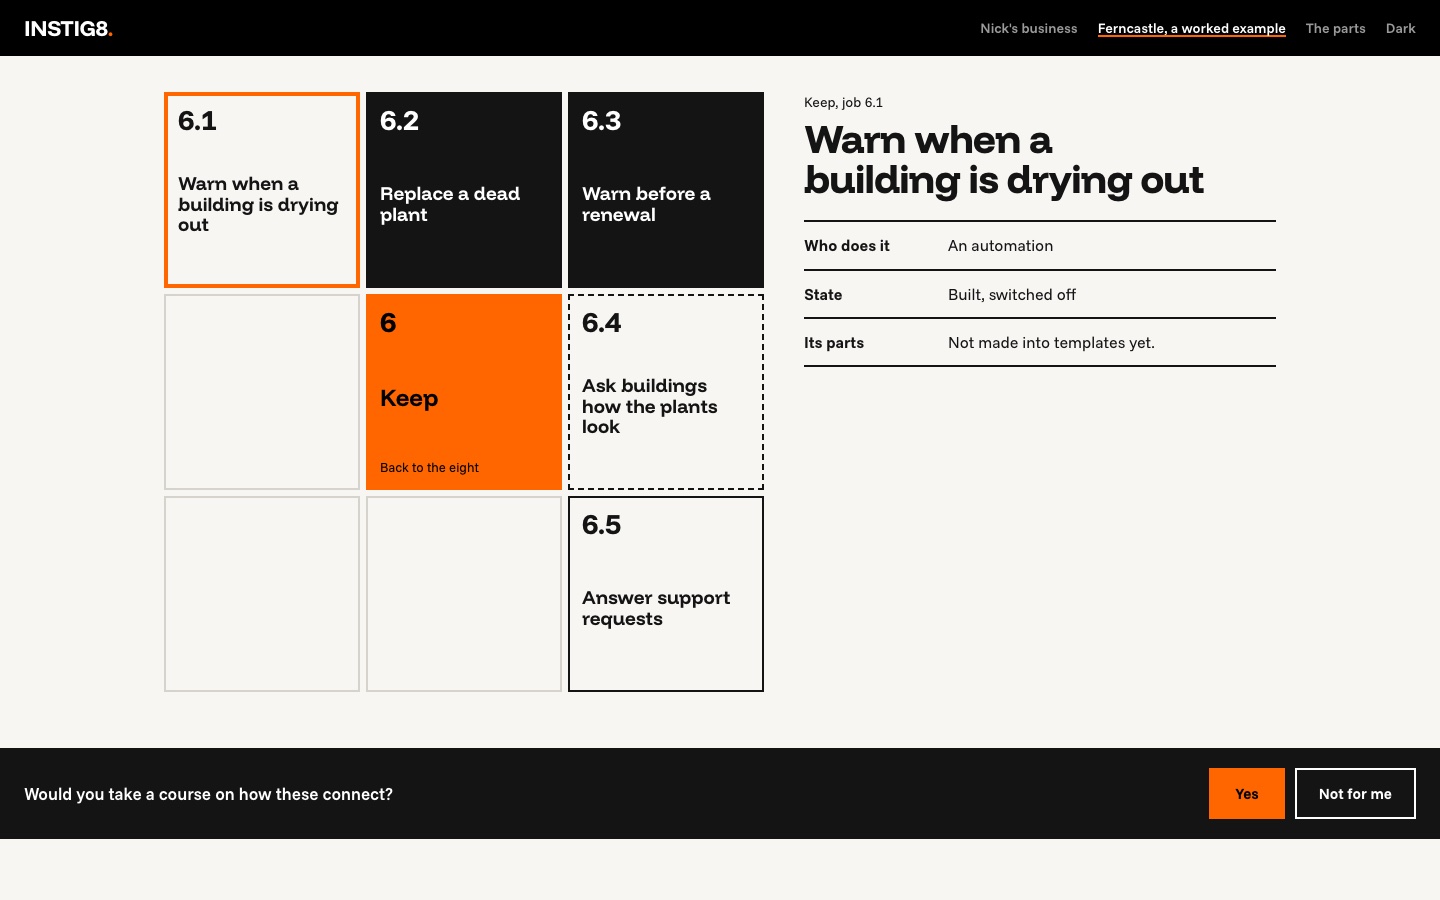Open the INSTIG8 logo home link
The height and width of the screenshot is (900, 1440).
coord(69,28)
